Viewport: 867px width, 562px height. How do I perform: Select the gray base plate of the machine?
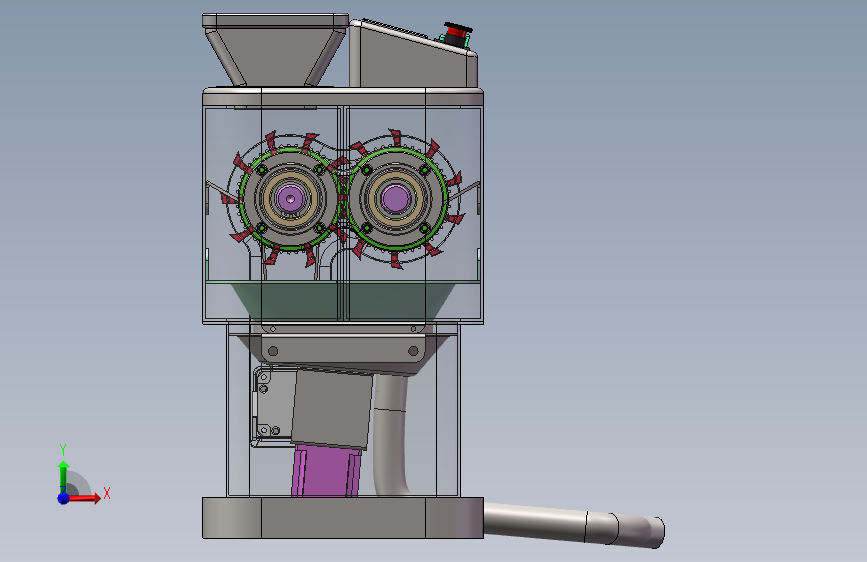(343, 518)
